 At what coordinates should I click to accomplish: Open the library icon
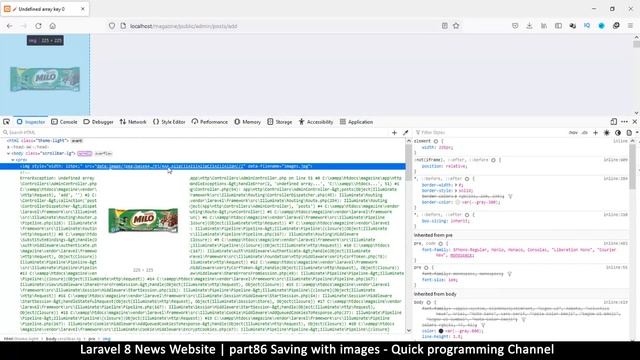pos(544,26)
